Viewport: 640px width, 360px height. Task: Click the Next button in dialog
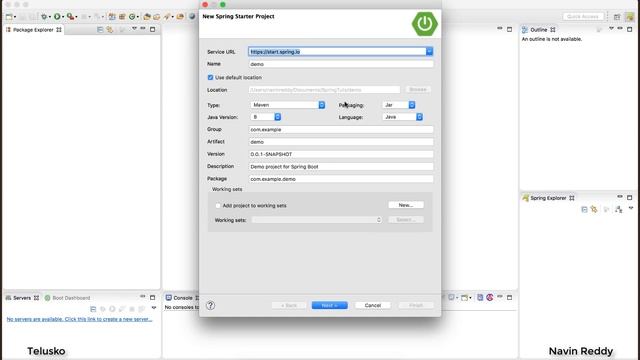(x=330, y=305)
